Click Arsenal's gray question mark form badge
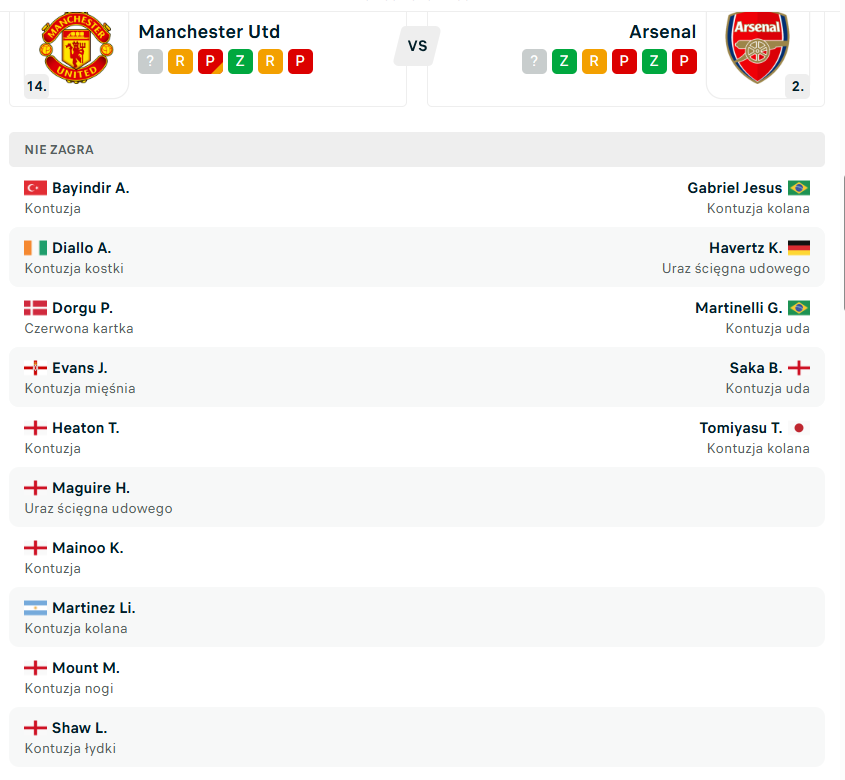The image size is (845, 780). click(x=534, y=61)
